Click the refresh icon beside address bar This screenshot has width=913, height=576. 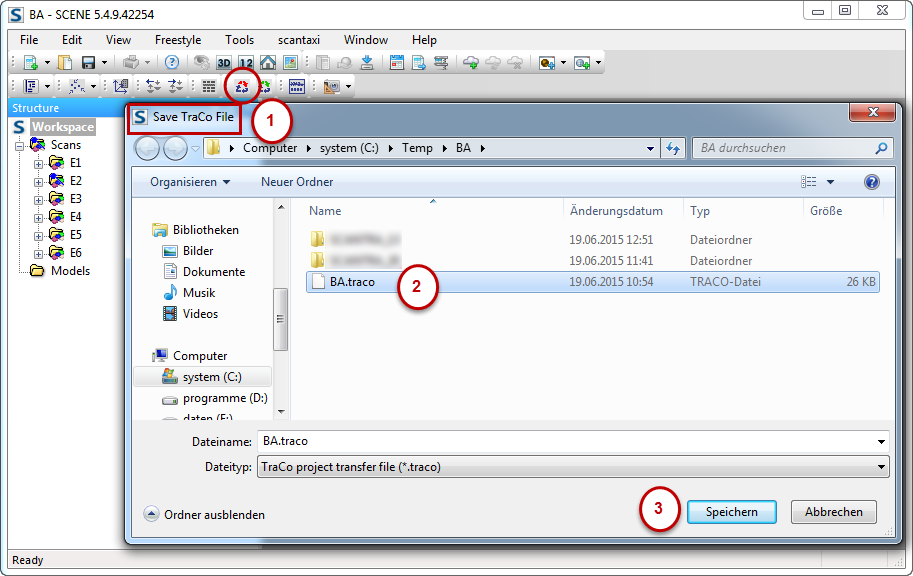click(674, 149)
